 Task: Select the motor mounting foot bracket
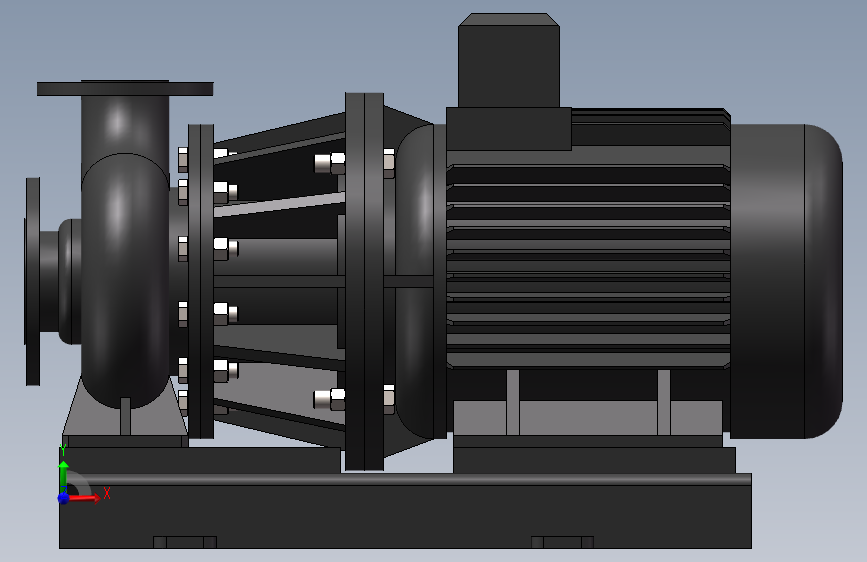(588, 418)
